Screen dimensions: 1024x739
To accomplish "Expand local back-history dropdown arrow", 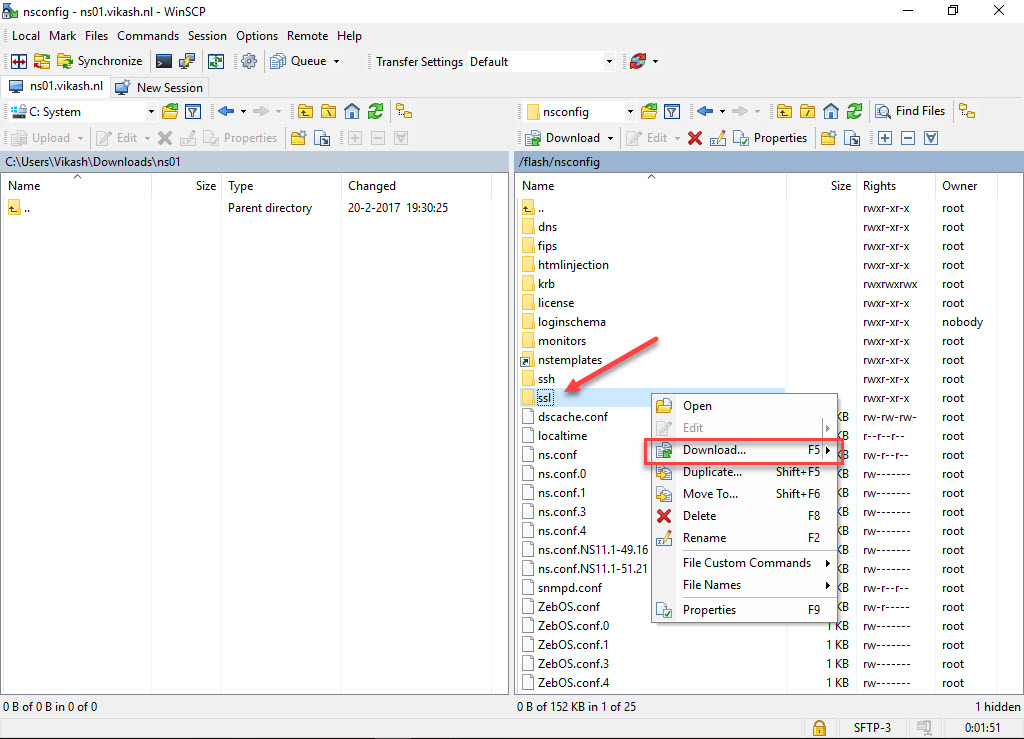I will coord(243,112).
